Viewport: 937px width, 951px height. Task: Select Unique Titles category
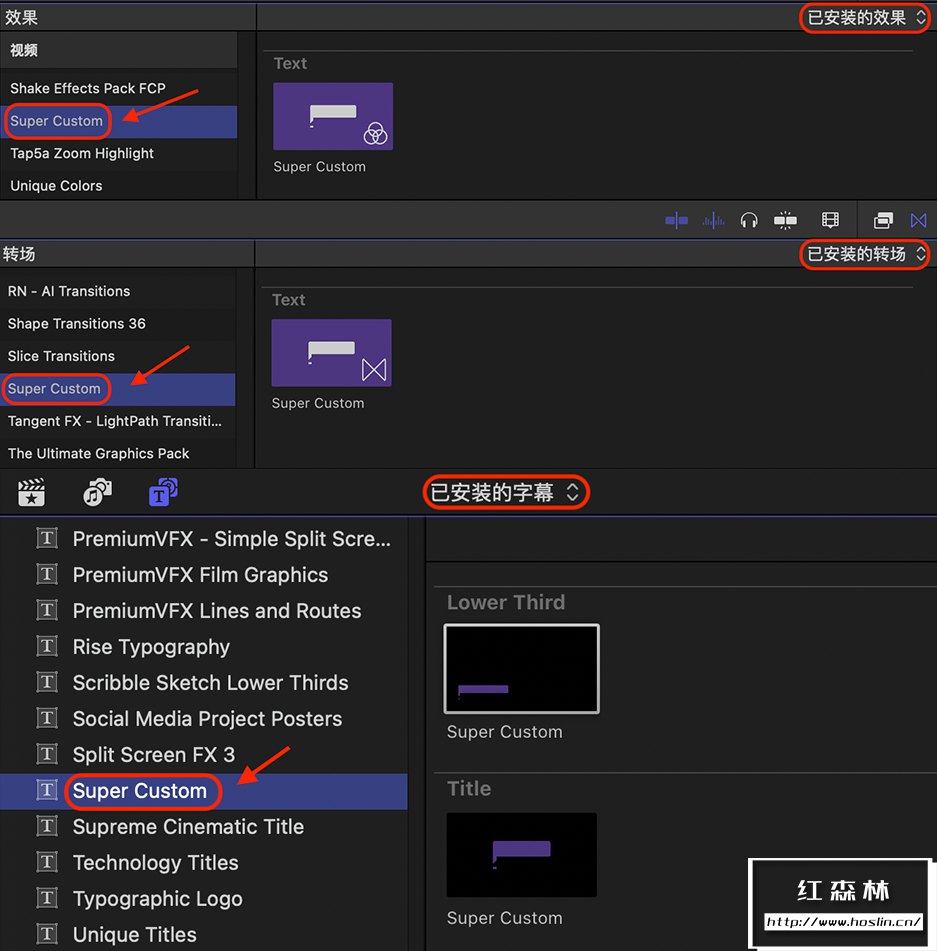[204, 934]
